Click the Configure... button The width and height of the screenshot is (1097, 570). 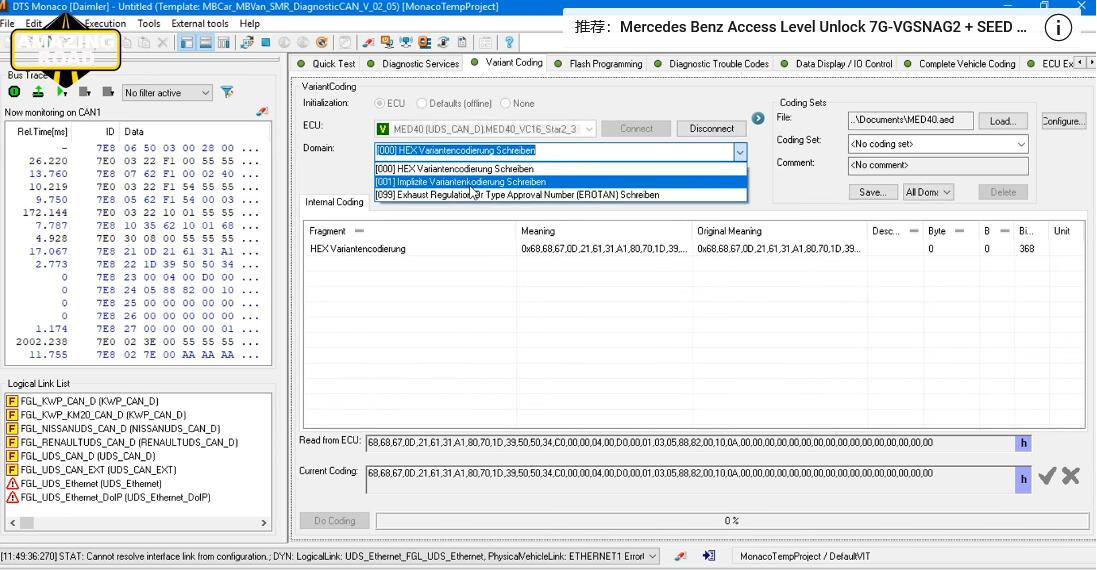tap(1063, 121)
